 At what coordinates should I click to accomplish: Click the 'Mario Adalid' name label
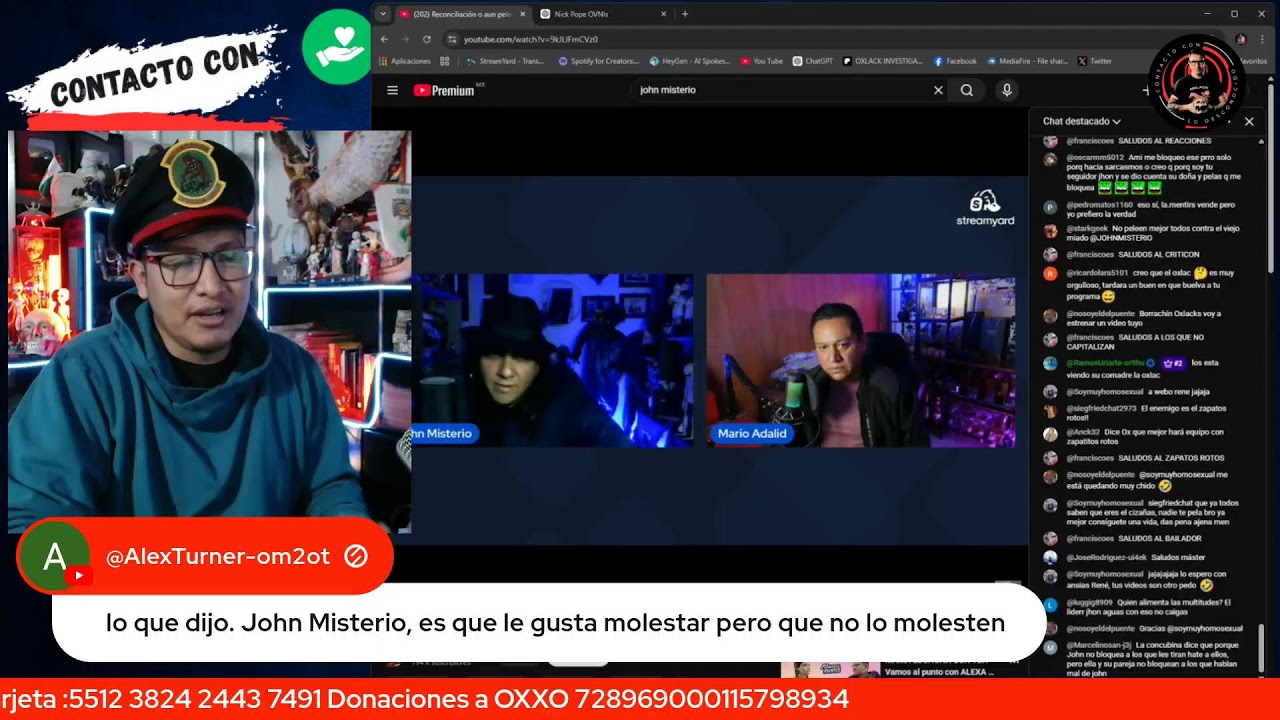752,433
